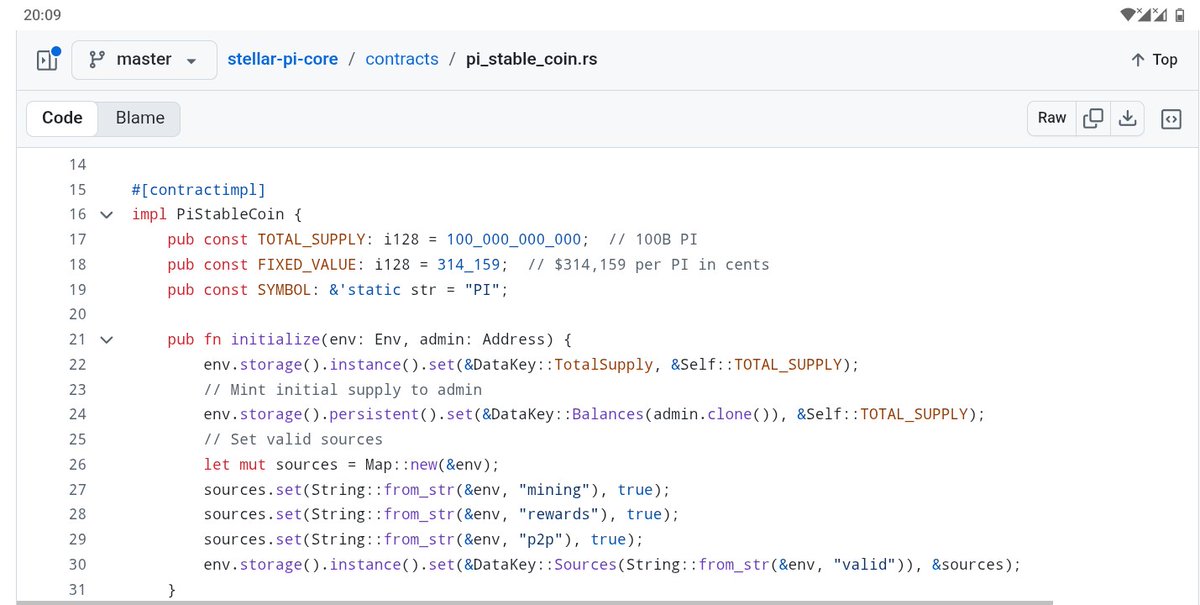Select line number 17
The height and width of the screenshot is (605, 1200).
pyautogui.click(x=78, y=239)
